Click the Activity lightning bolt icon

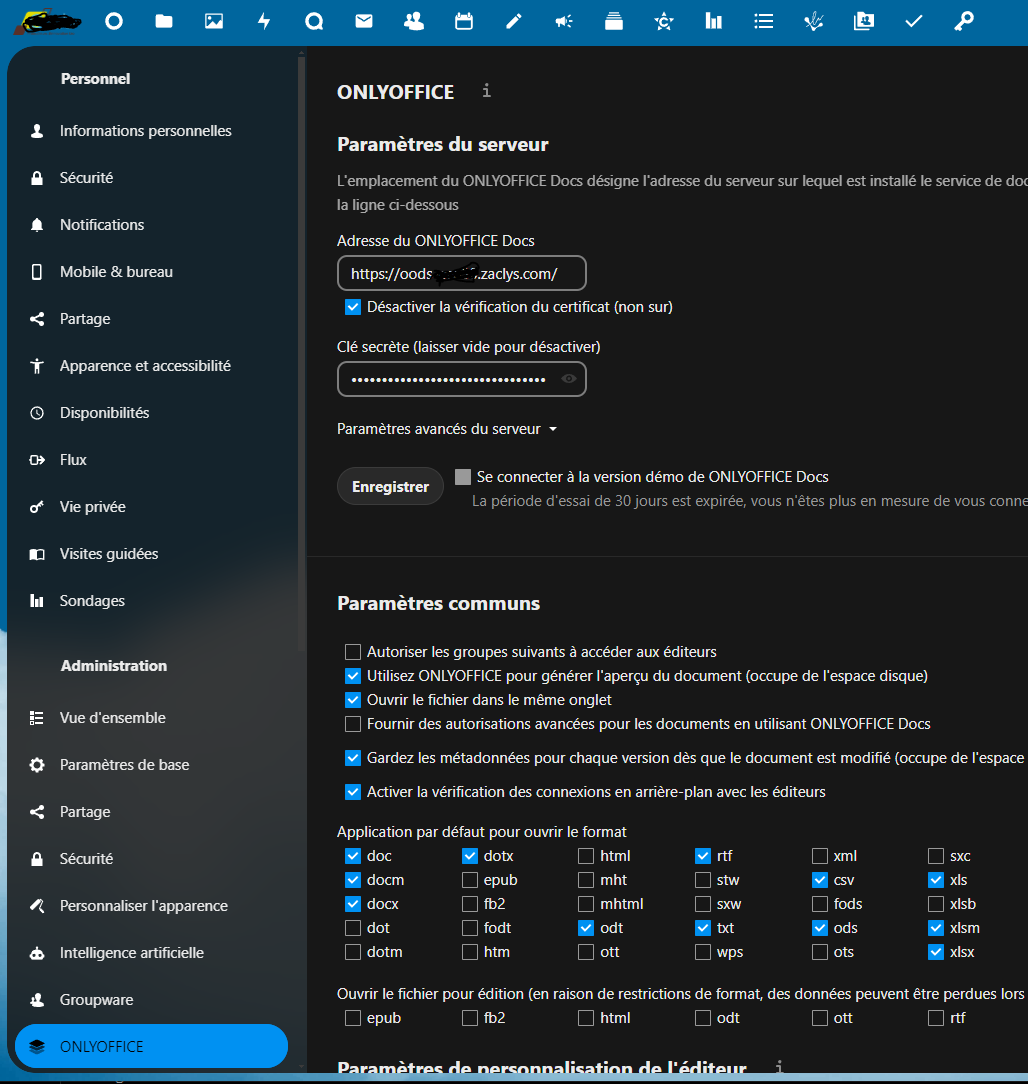[x=264, y=21]
